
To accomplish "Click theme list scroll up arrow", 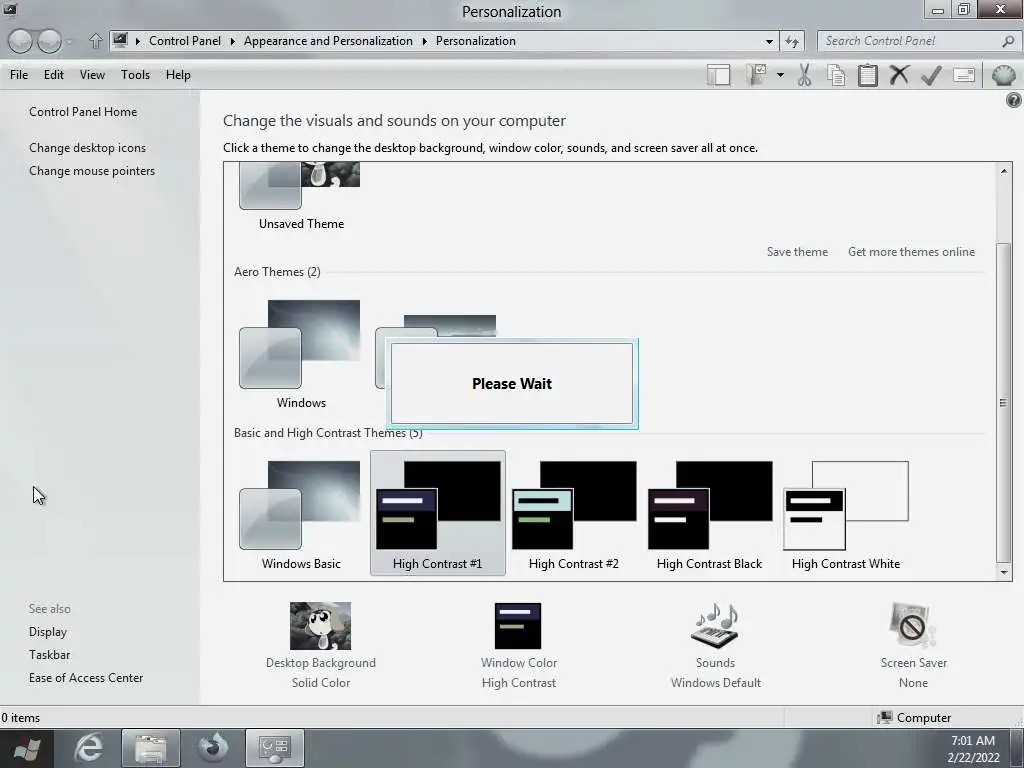I will [x=1004, y=171].
